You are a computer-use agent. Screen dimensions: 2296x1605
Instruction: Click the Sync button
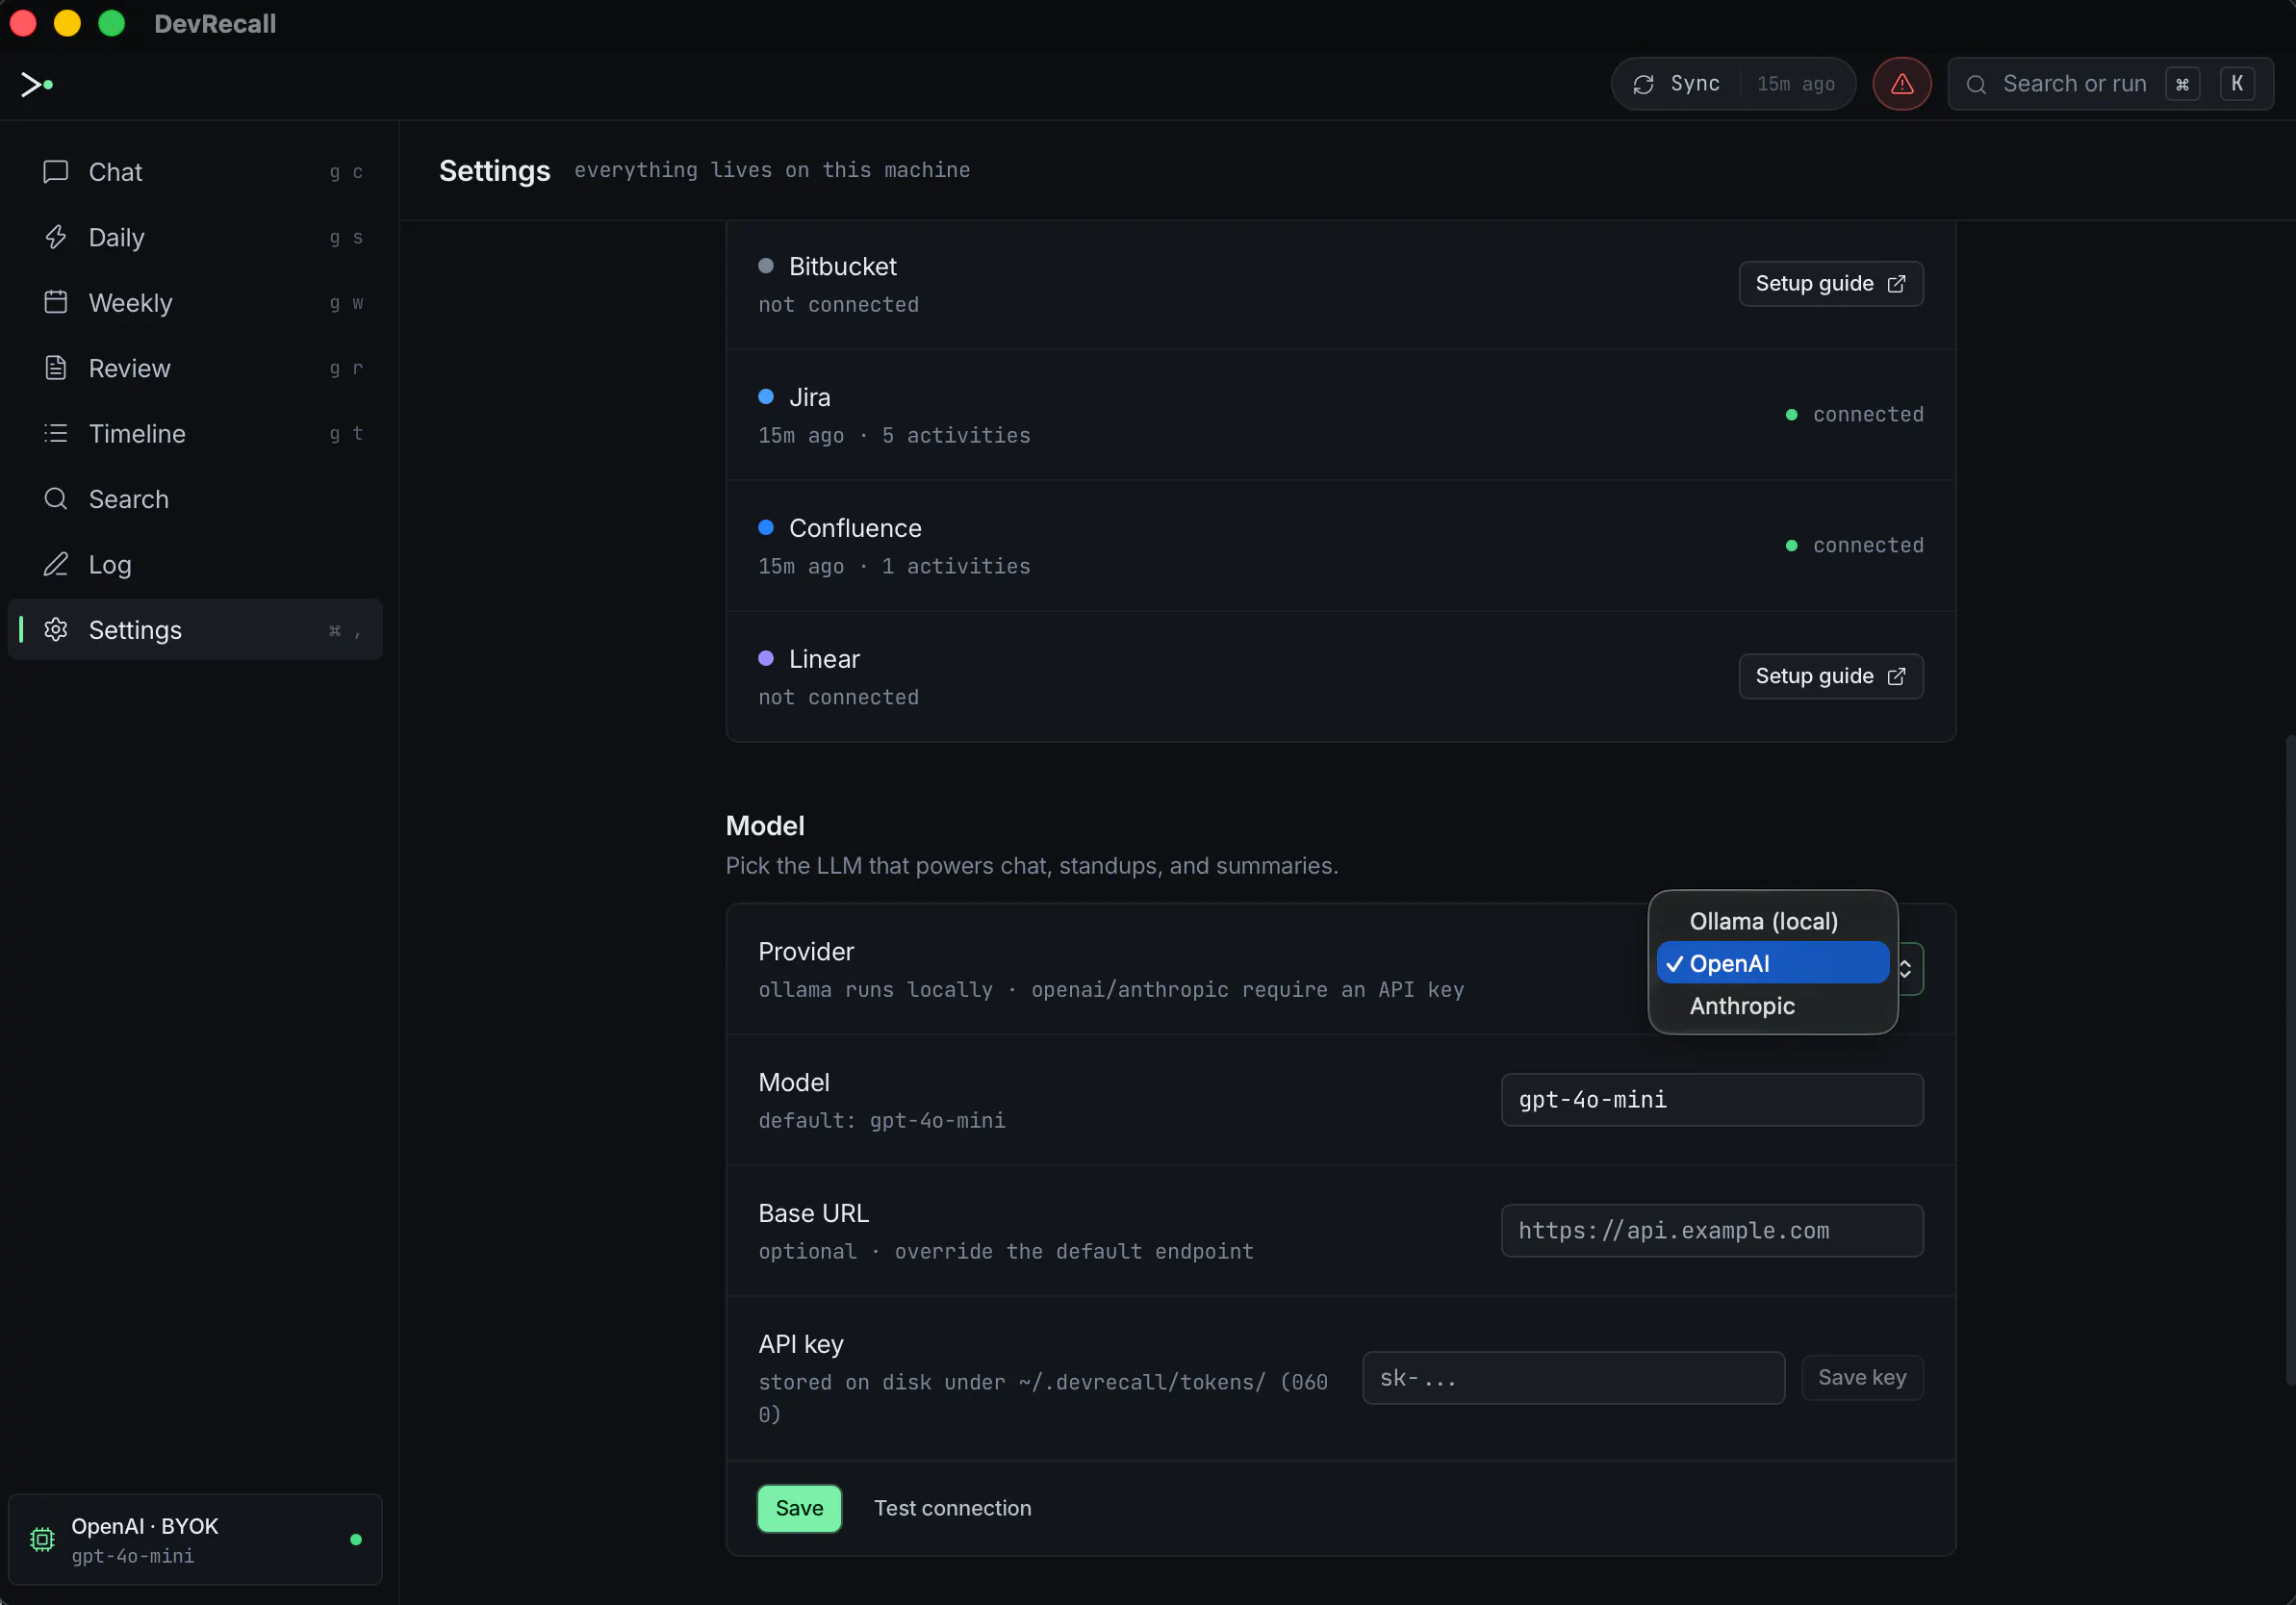pos(1733,84)
